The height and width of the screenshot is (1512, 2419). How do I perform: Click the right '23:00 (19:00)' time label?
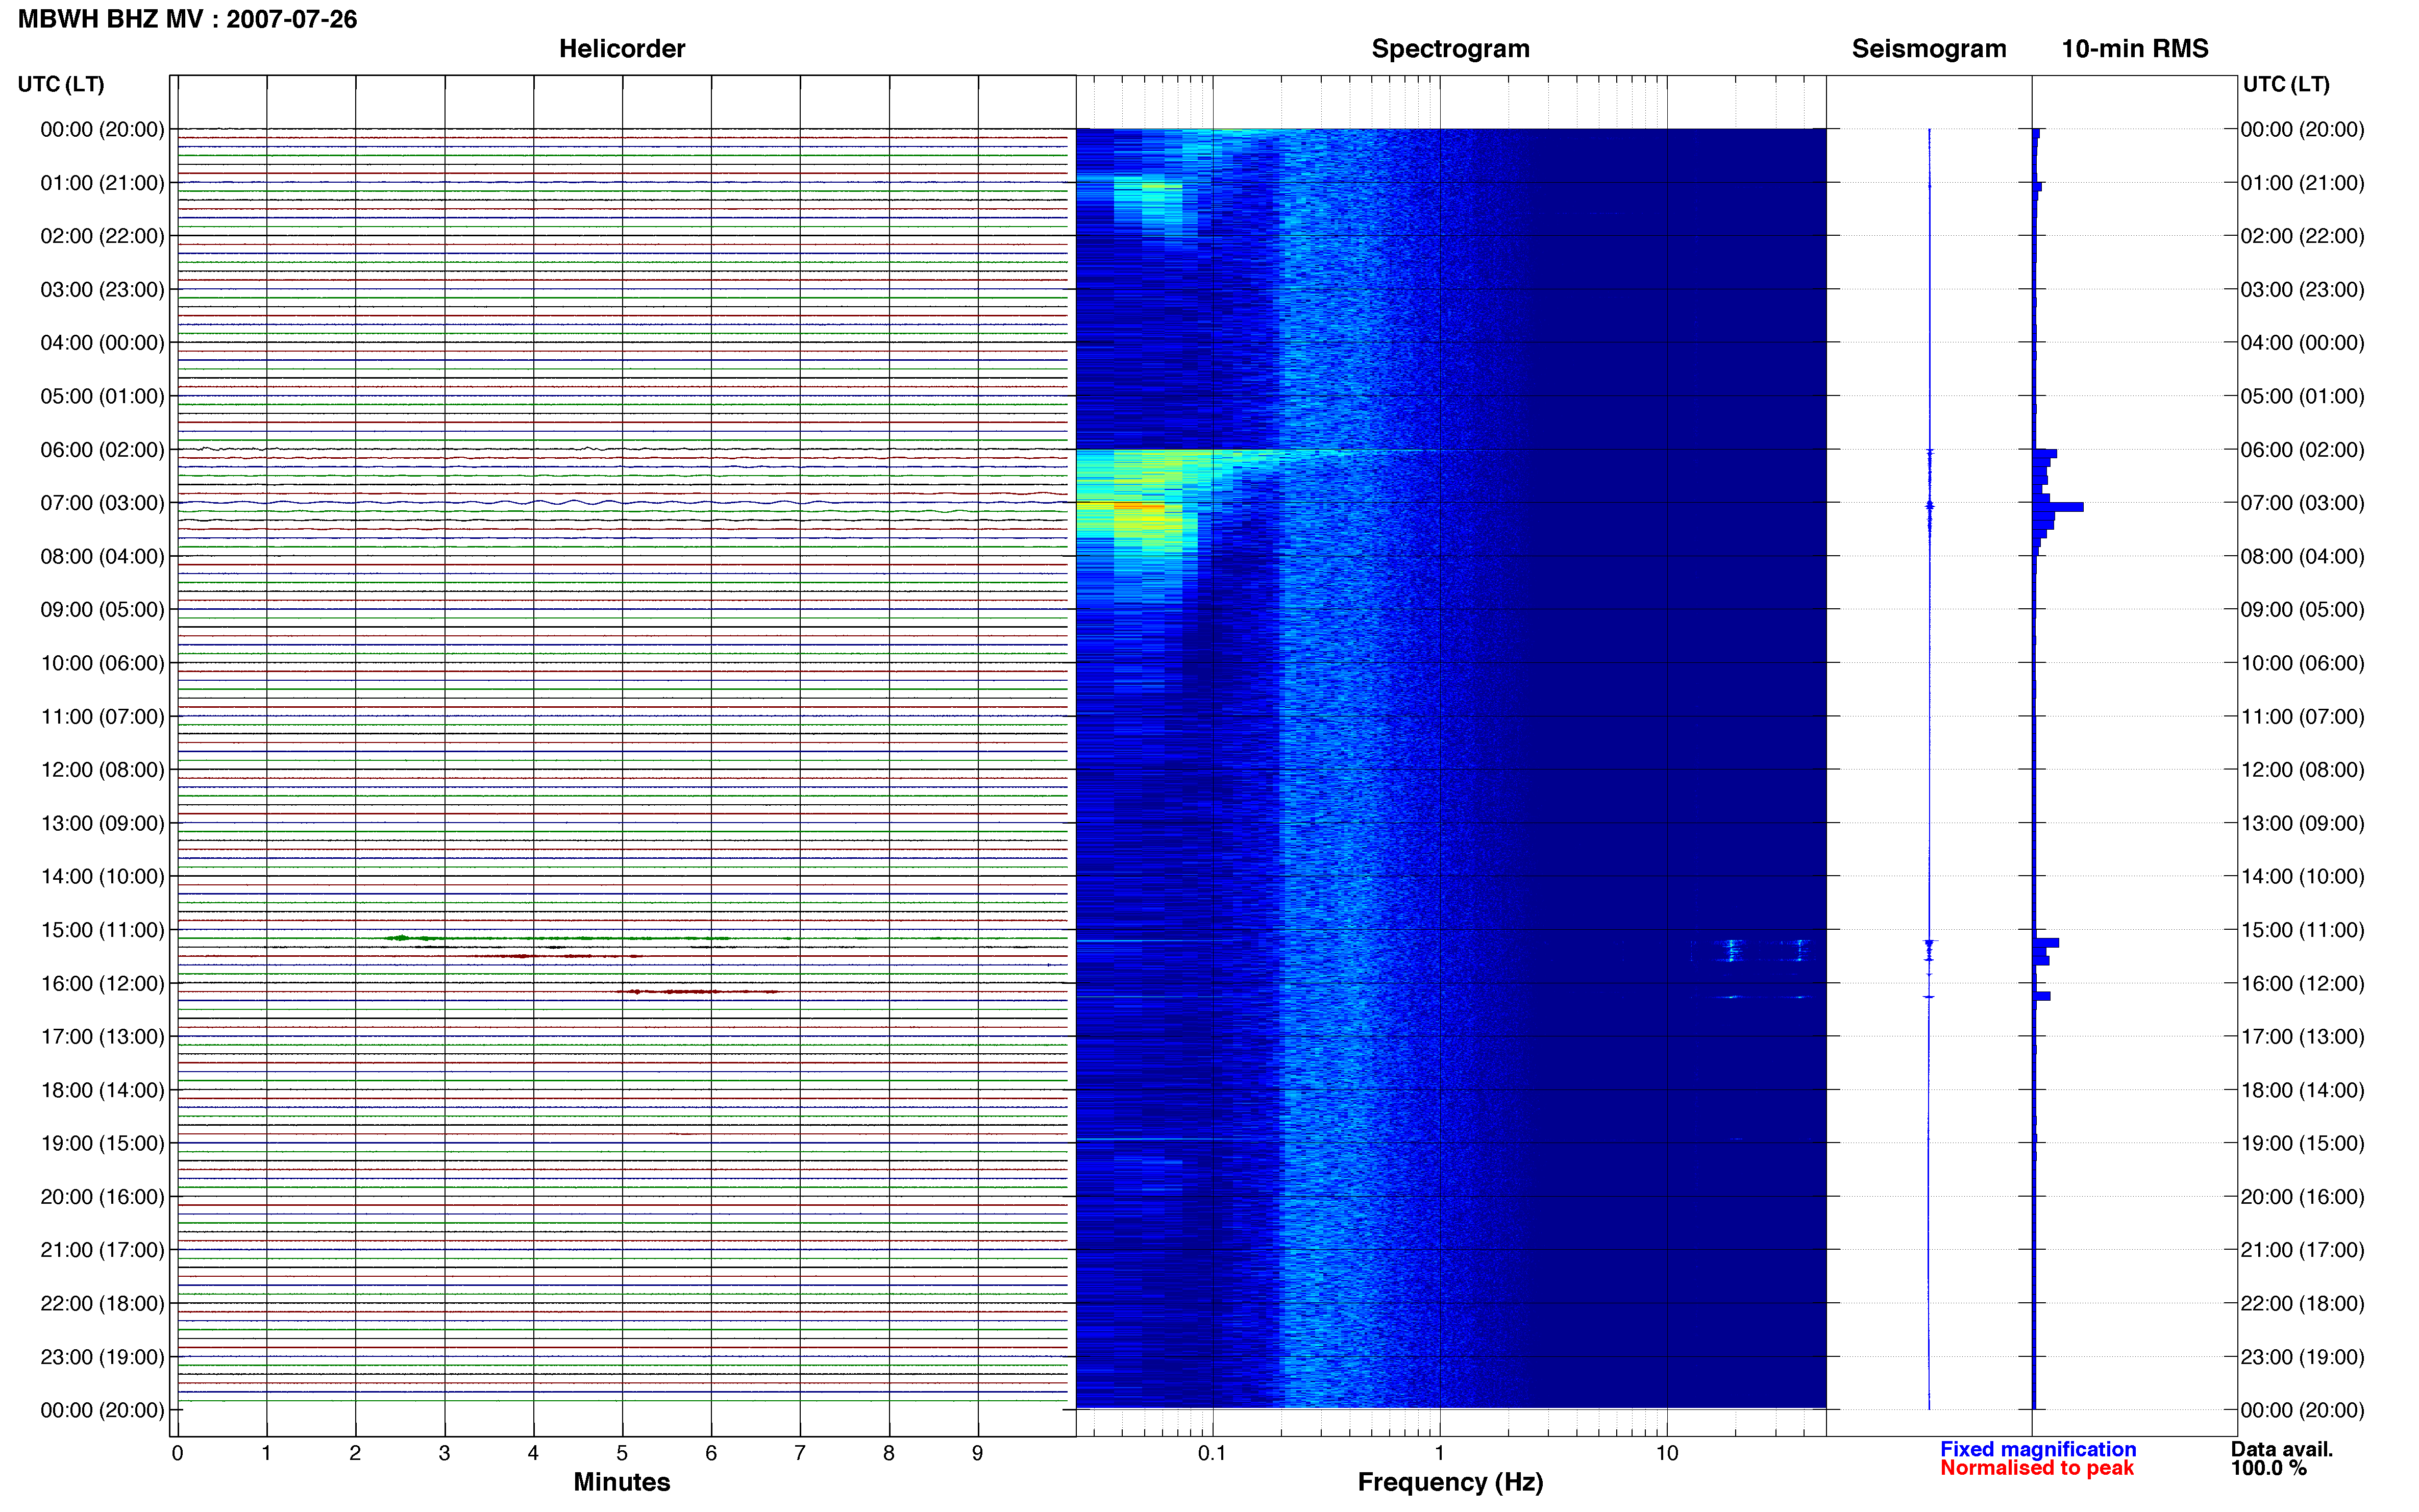(x=2302, y=1357)
